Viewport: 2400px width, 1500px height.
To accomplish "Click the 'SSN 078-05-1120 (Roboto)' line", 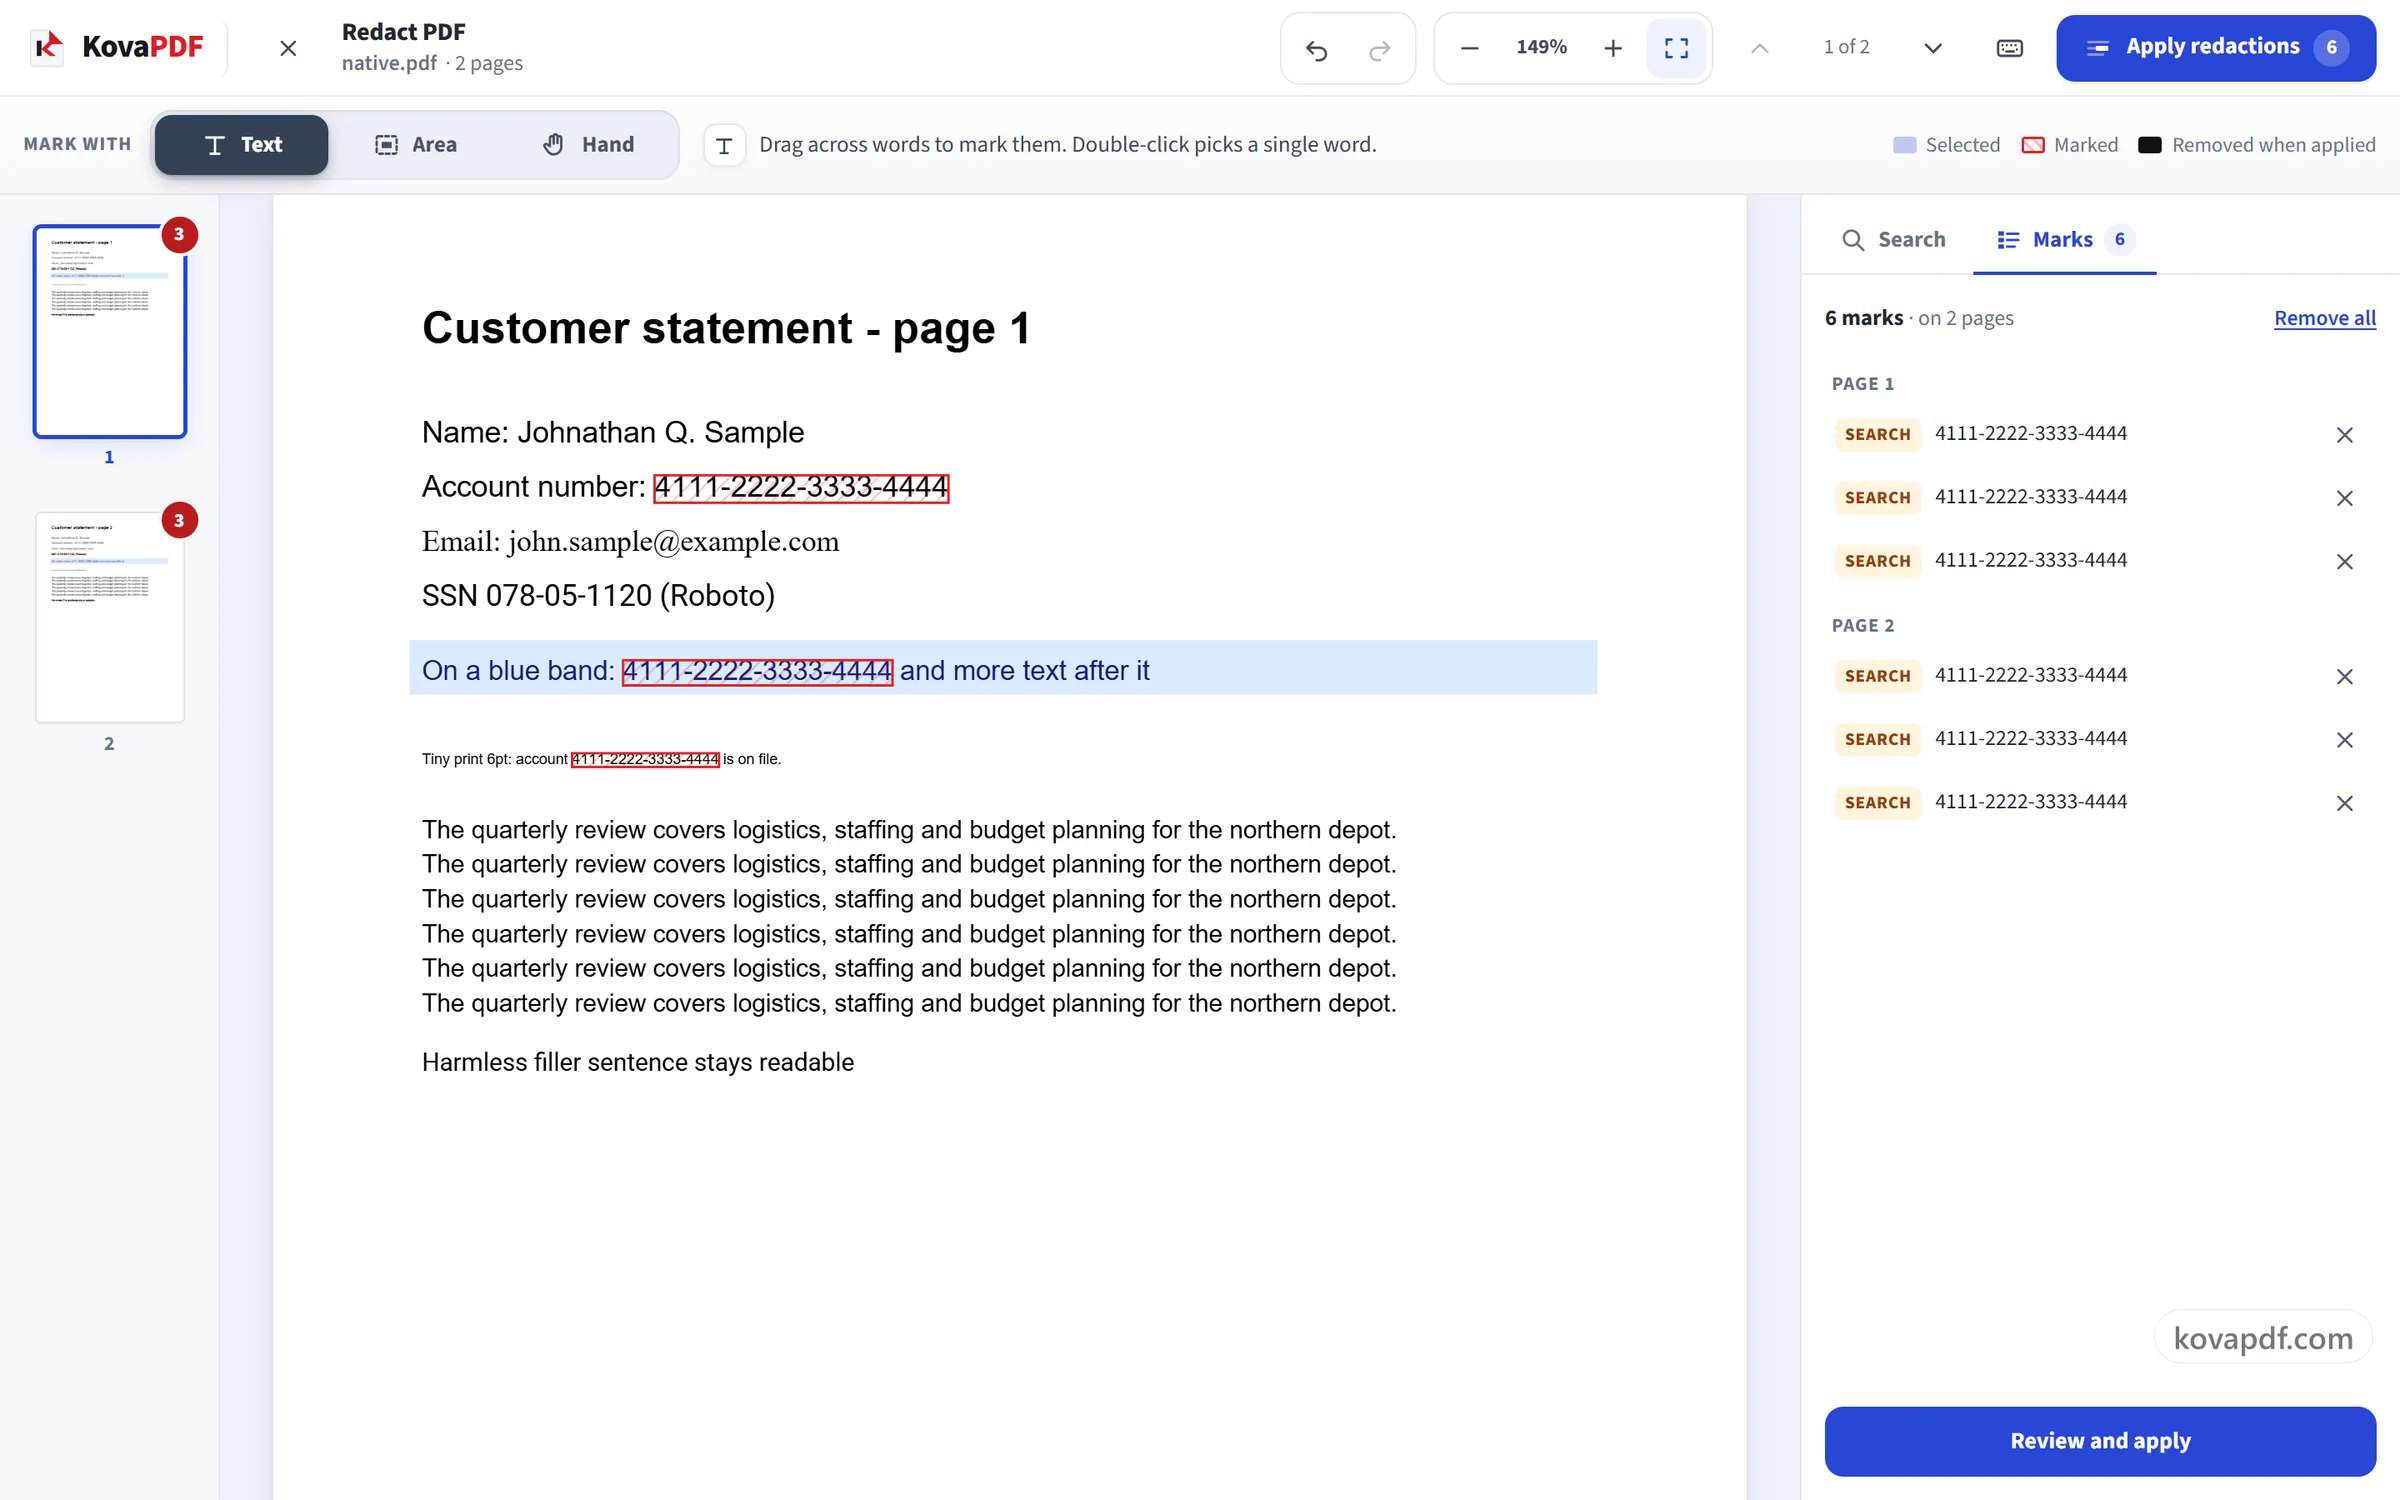I will click(x=598, y=596).
